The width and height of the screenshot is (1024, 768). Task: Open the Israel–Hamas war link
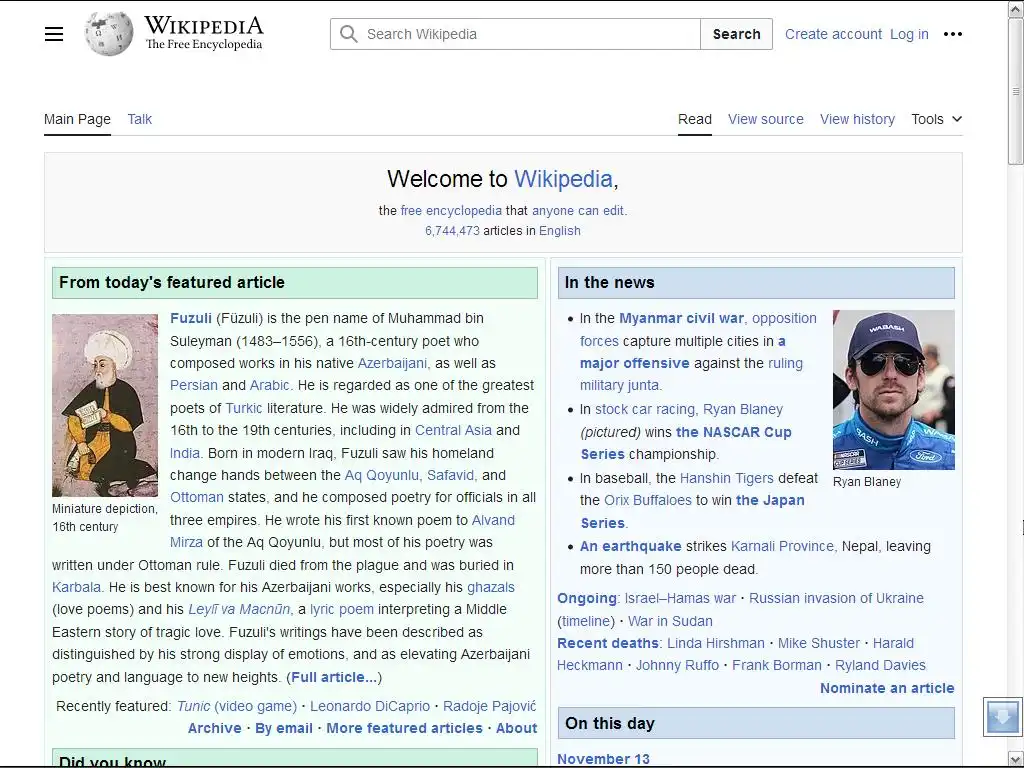680,598
